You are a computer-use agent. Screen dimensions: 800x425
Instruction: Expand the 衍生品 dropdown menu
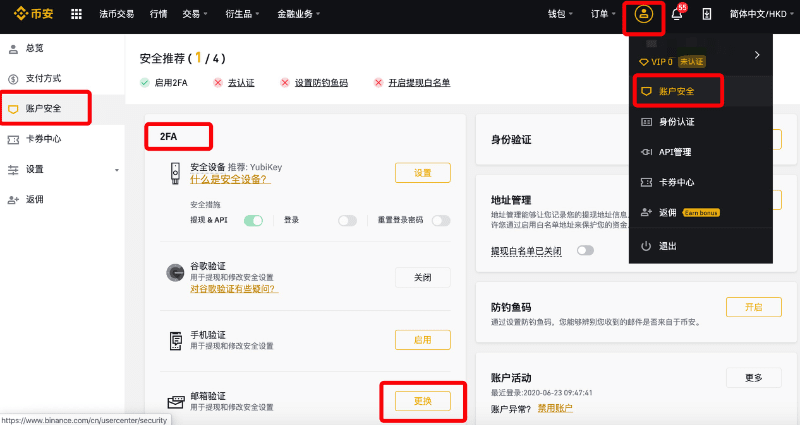click(x=242, y=14)
